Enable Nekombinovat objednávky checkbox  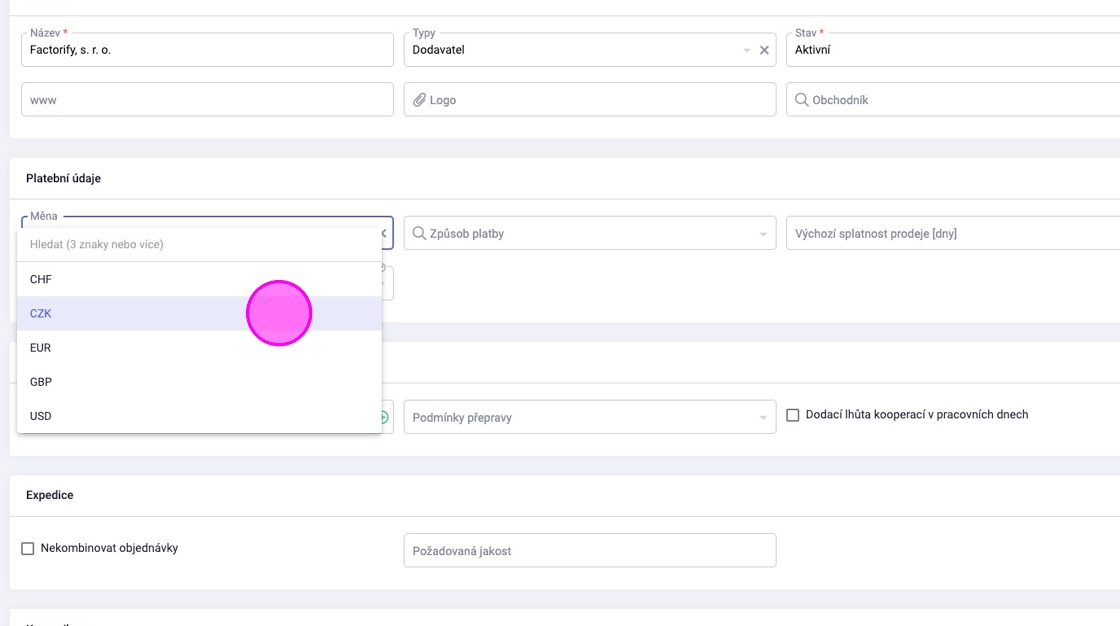(28, 549)
